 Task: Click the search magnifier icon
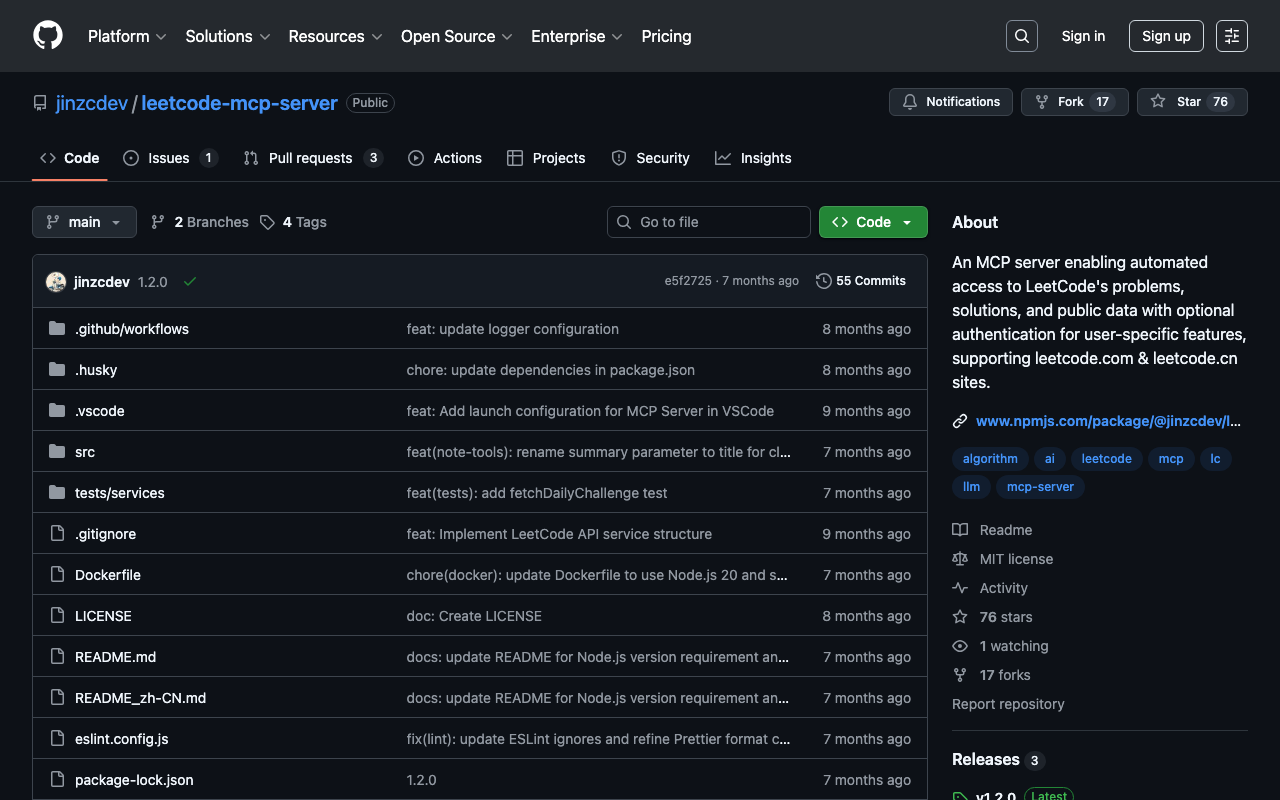click(x=1022, y=36)
